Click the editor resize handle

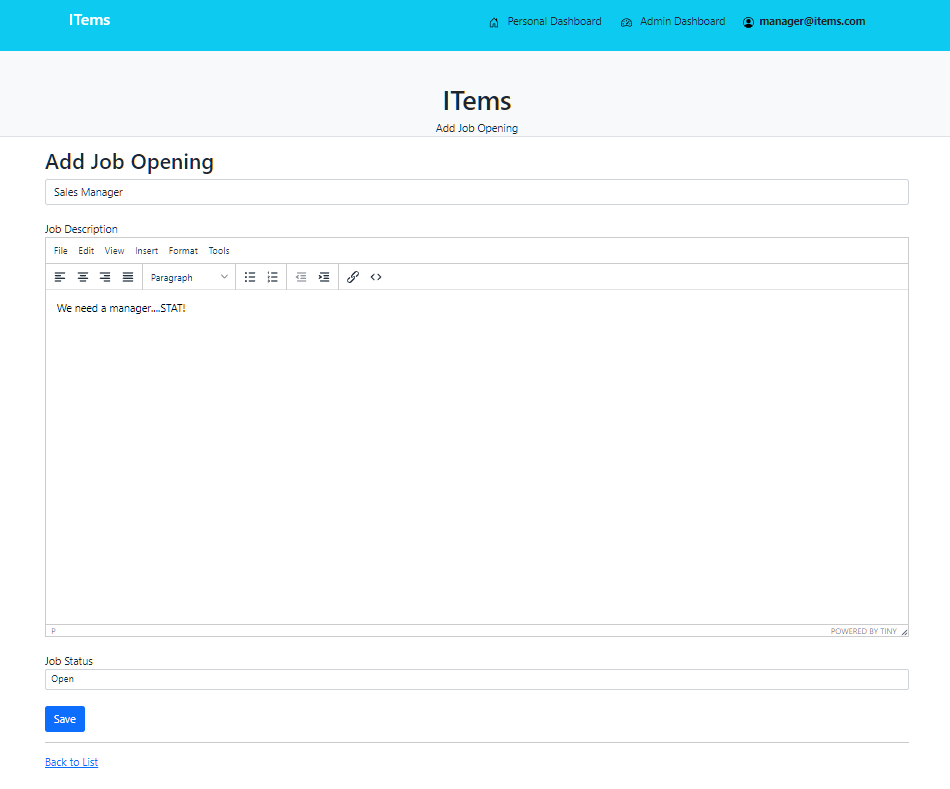coord(904,632)
